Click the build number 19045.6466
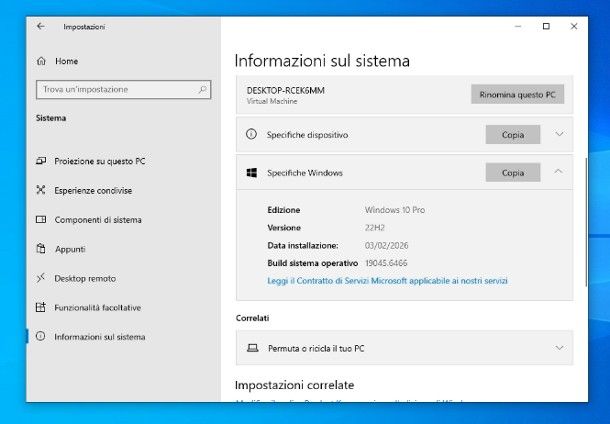 pos(386,263)
